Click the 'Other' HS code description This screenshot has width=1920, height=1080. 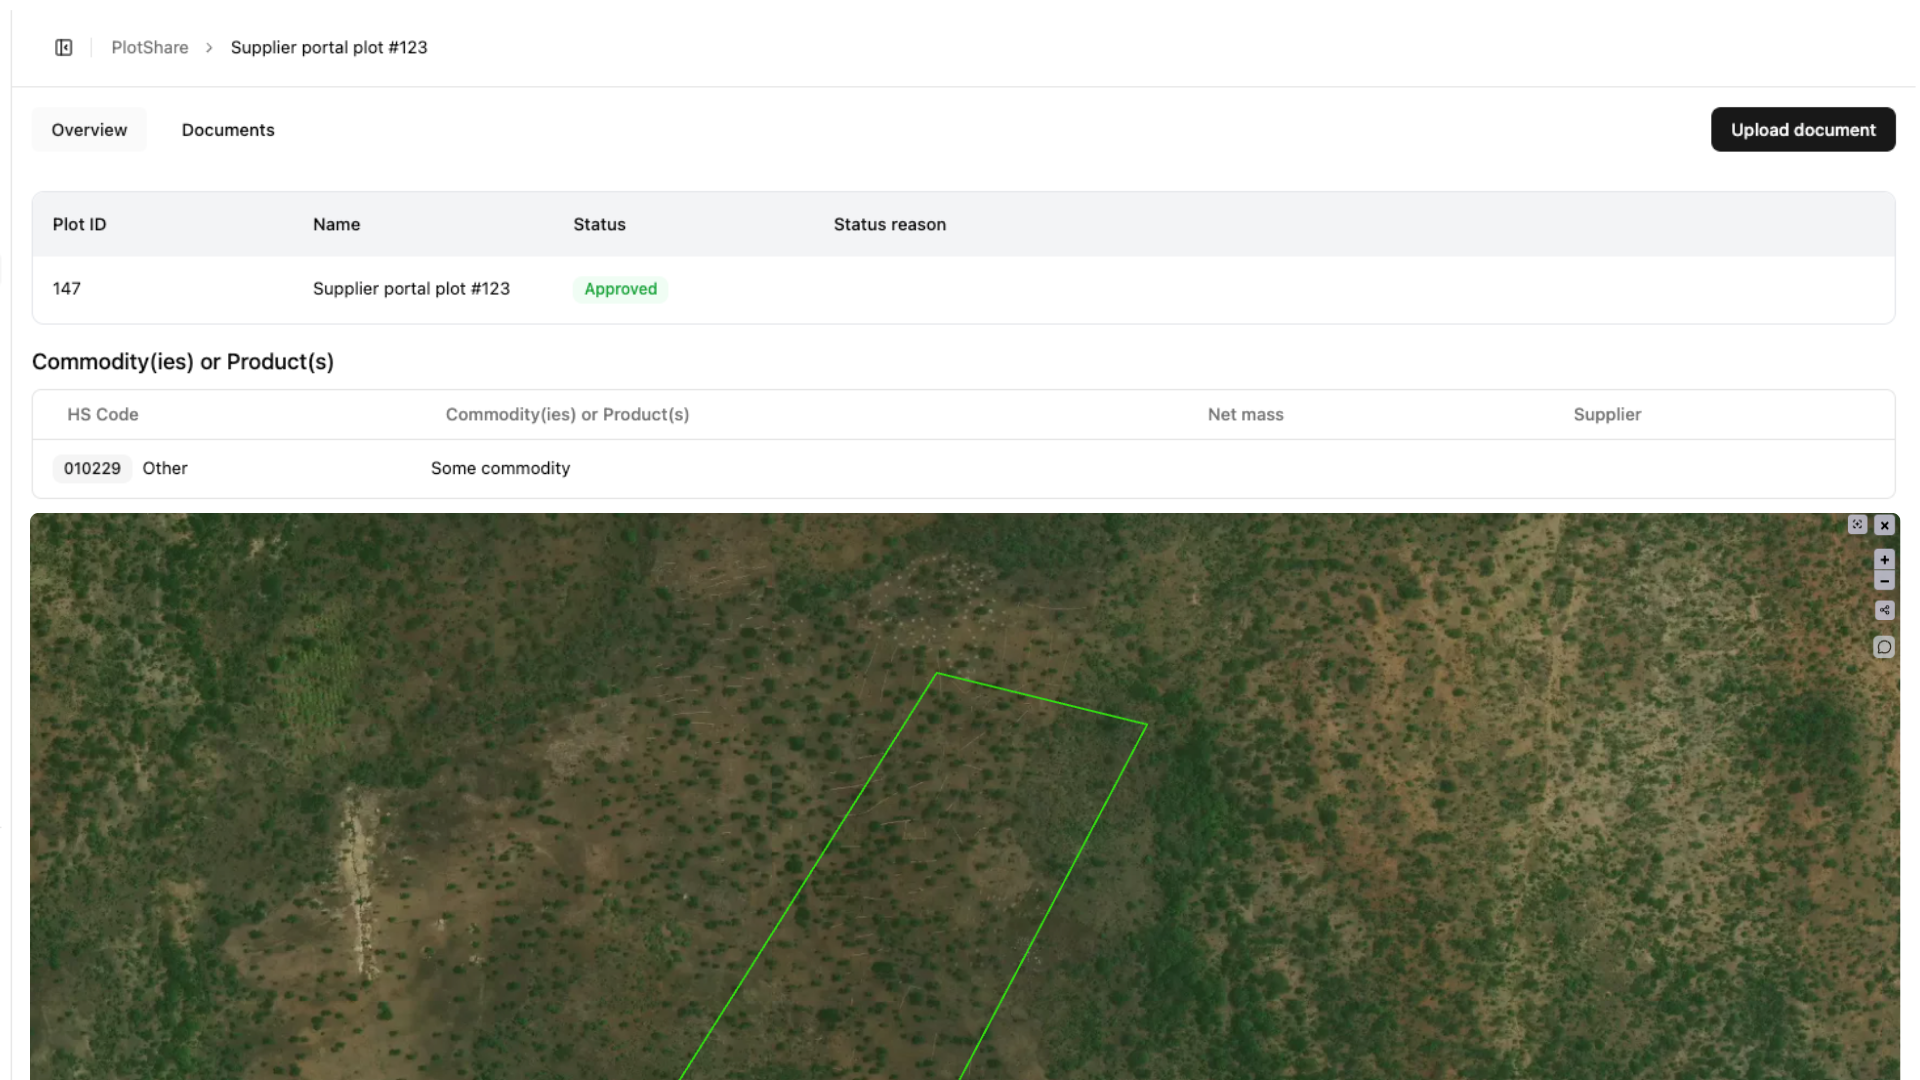tap(165, 468)
